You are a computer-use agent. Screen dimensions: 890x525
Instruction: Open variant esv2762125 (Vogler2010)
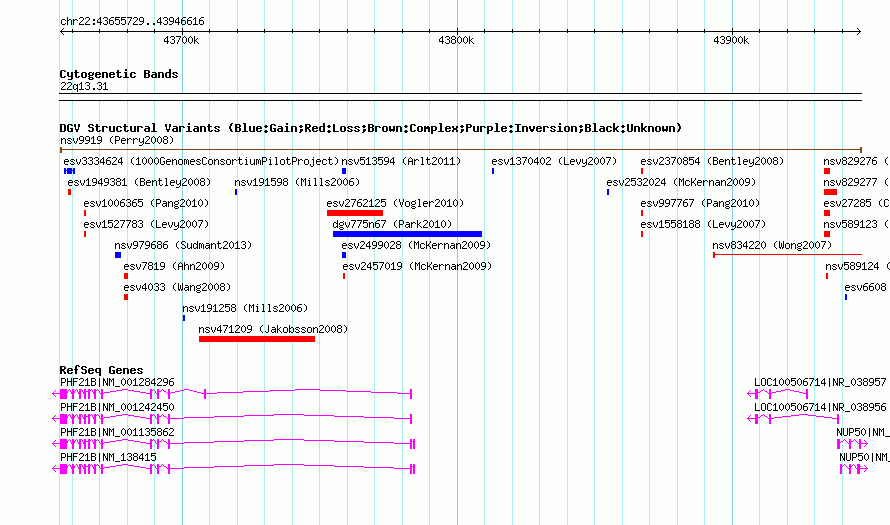coord(395,203)
